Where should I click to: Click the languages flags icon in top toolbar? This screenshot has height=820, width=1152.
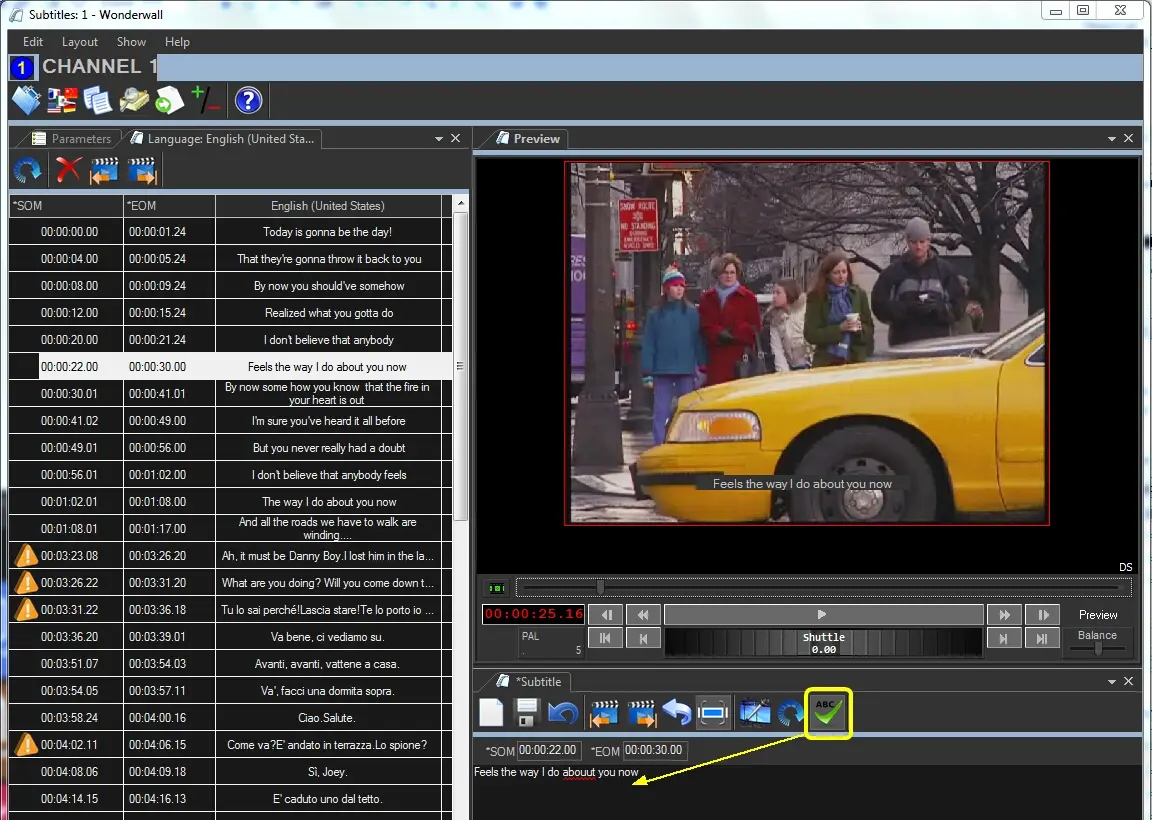(x=62, y=101)
